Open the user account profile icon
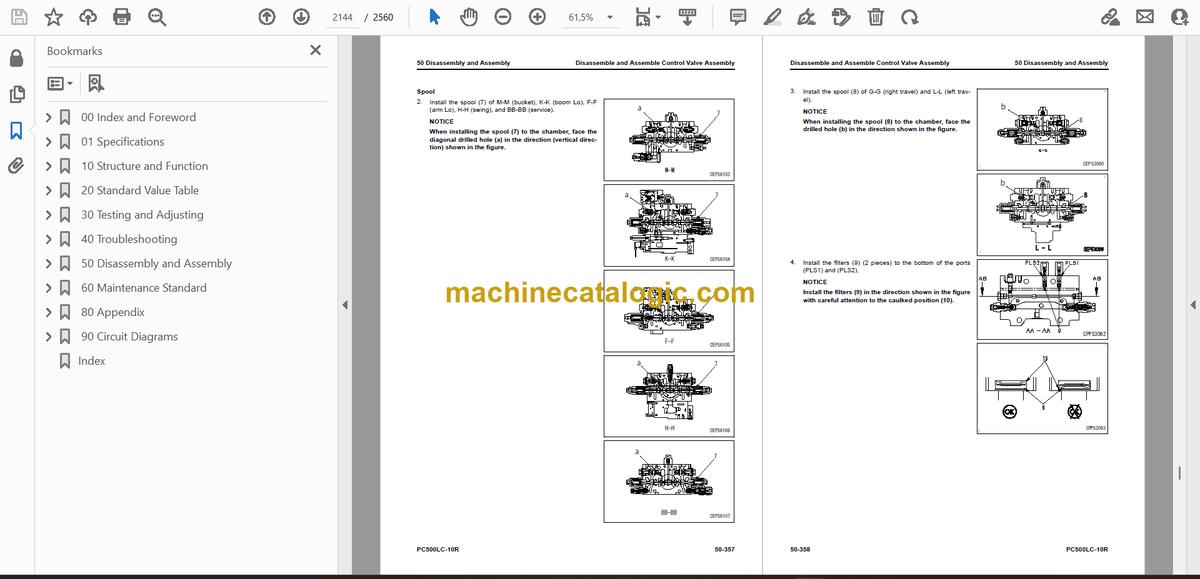This screenshot has height=579, width=1200. [x=1179, y=17]
